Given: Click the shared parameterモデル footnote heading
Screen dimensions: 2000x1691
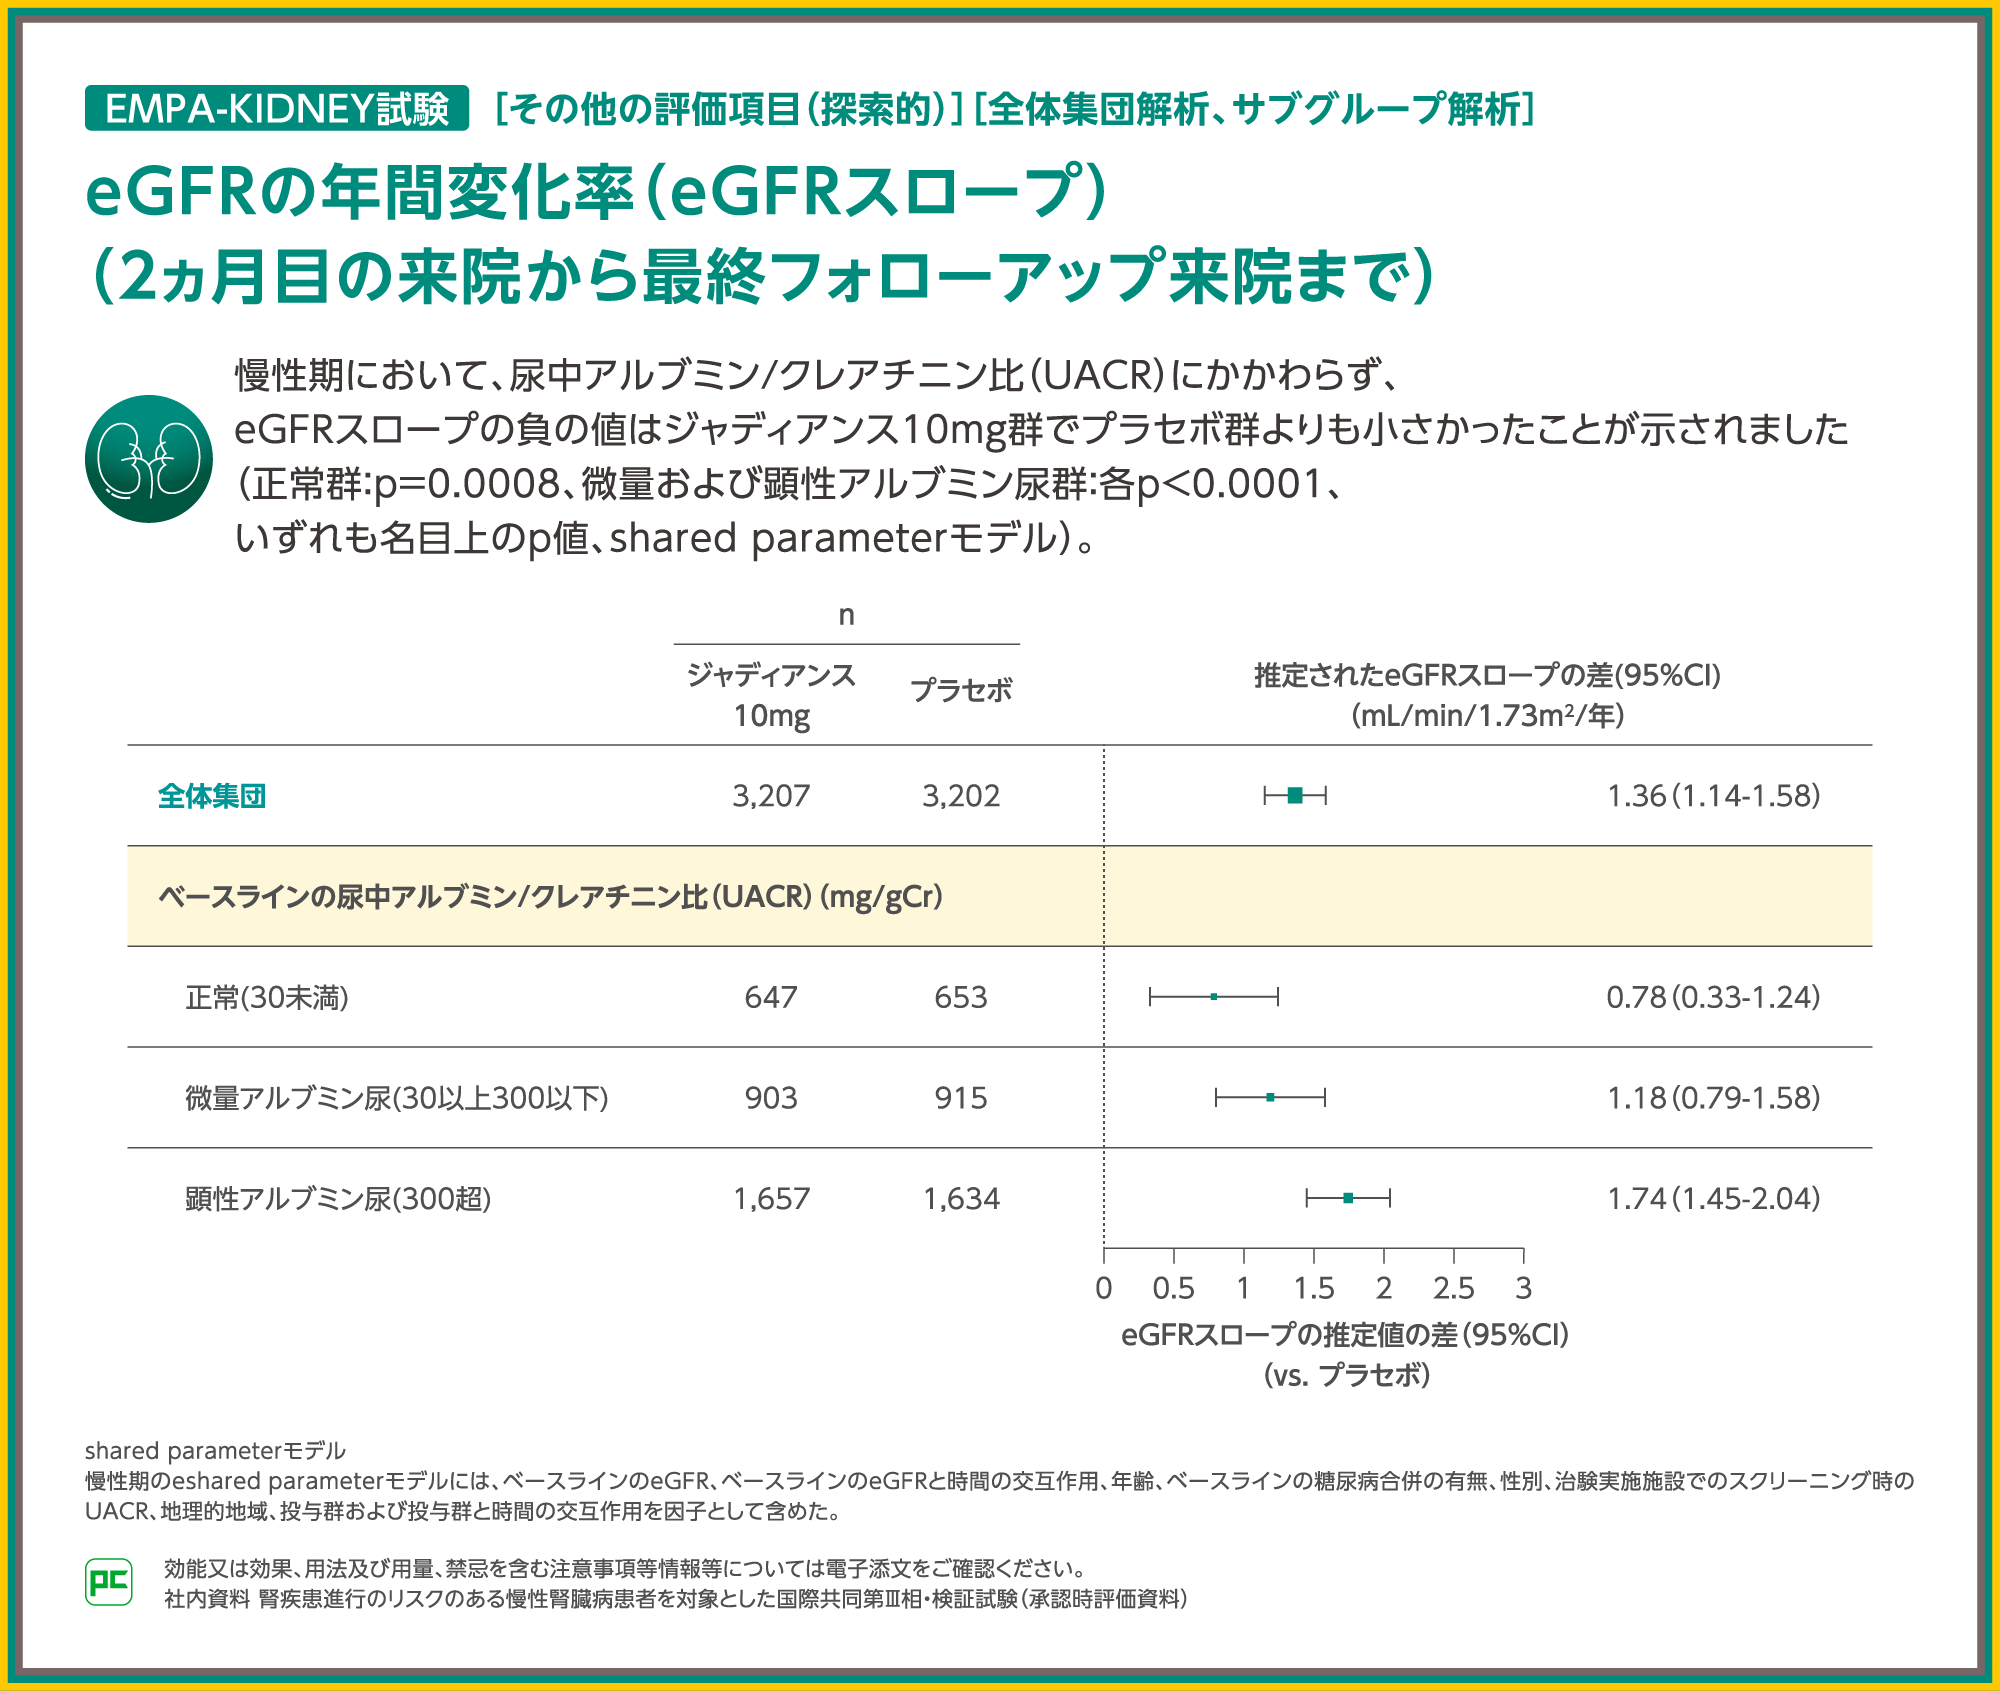Looking at the screenshot, I should click(x=215, y=1450).
